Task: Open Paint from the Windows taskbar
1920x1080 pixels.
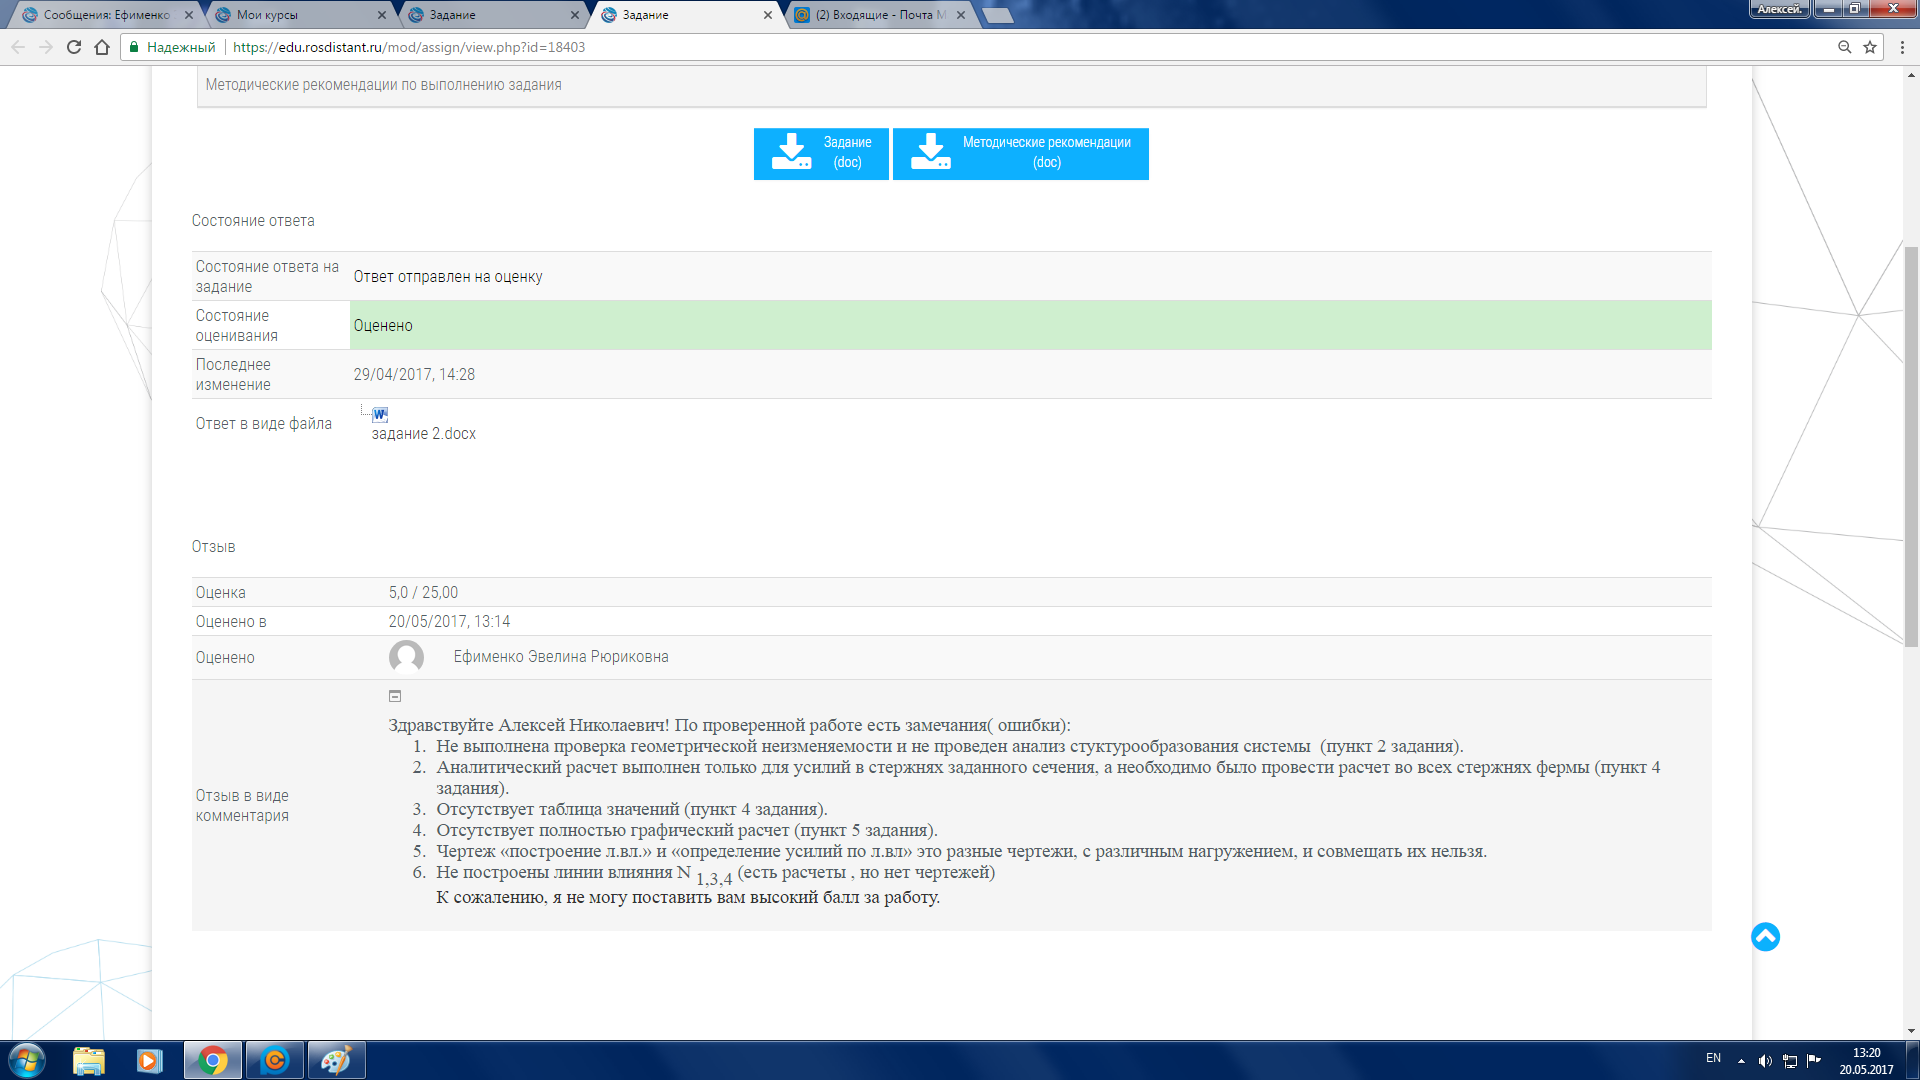Action: pyautogui.click(x=336, y=1060)
